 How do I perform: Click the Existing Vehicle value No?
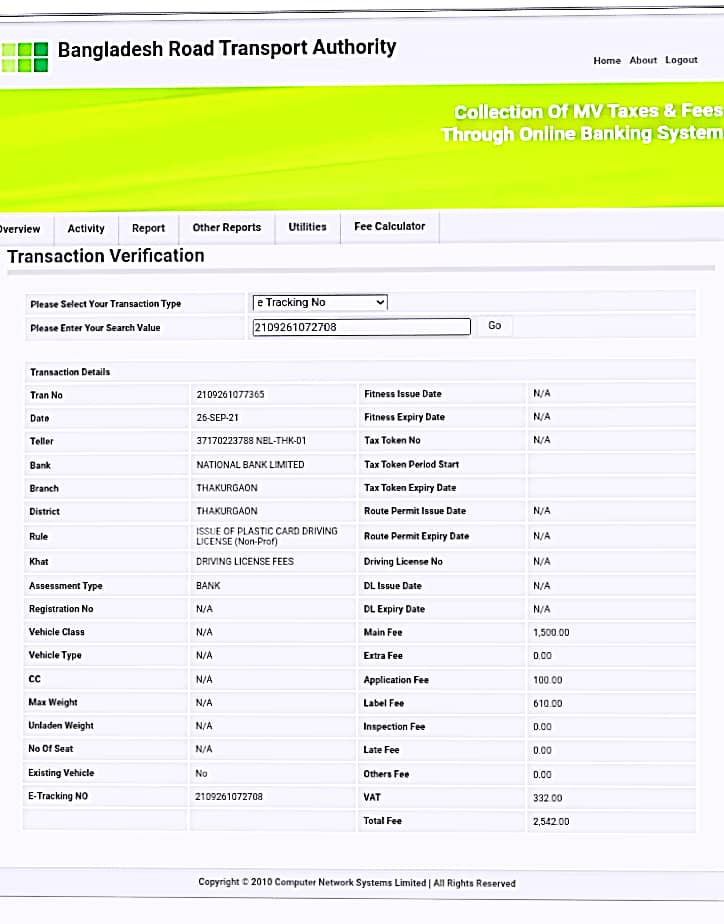[x=201, y=773]
